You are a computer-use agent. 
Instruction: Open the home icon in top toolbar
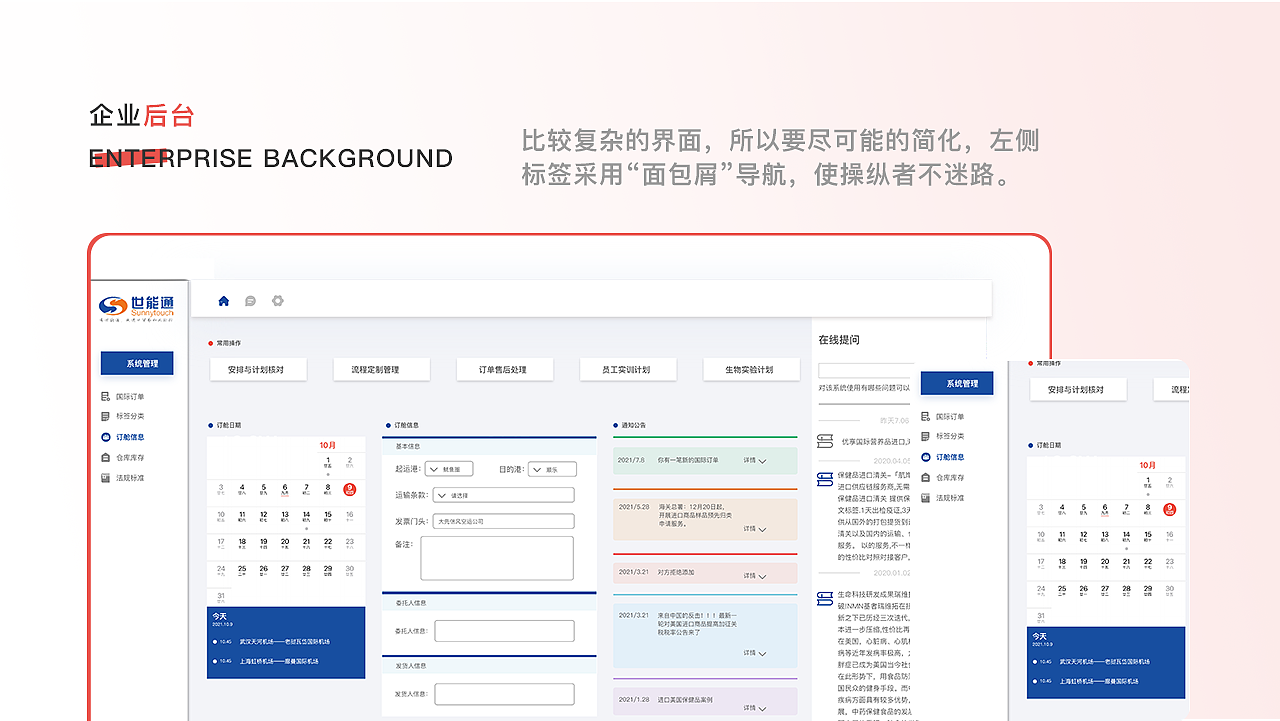(224, 300)
